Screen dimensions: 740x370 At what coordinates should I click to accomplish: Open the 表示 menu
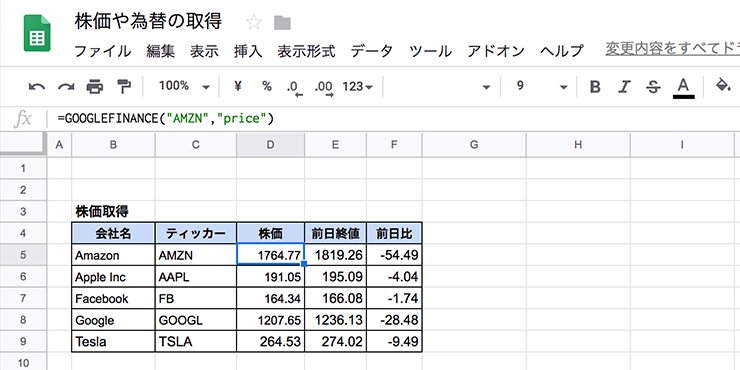tap(204, 51)
